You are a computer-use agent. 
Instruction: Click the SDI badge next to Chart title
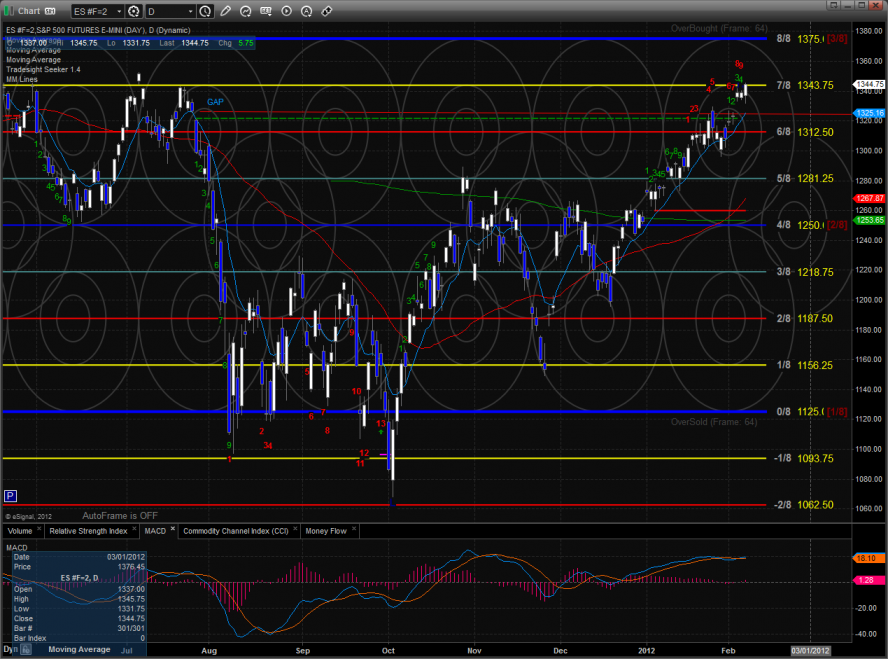[50, 11]
